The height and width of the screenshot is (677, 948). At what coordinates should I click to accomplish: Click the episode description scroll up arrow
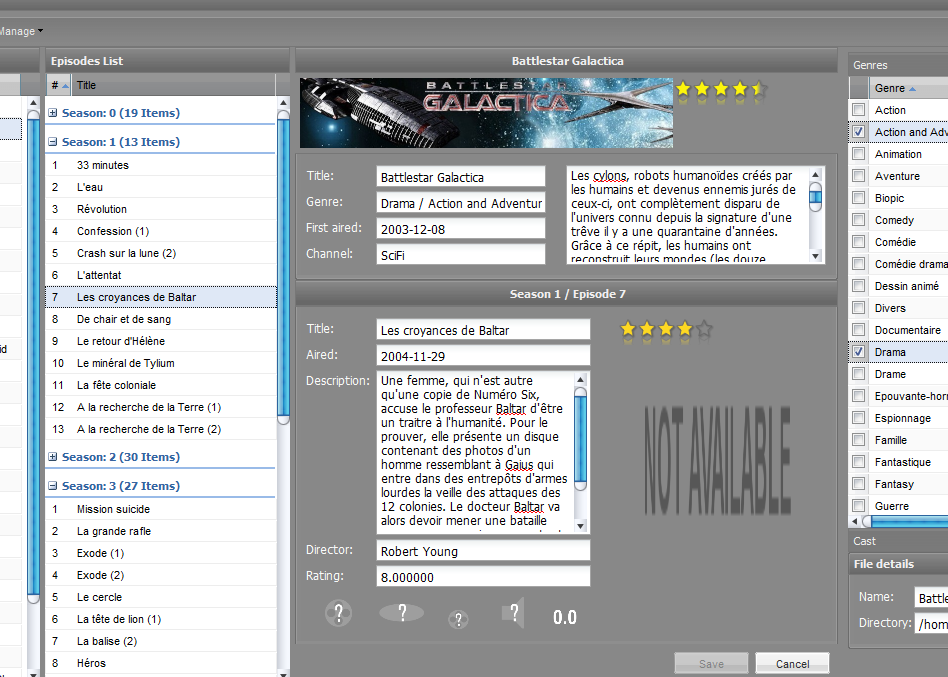pyautogui.click(x=580, y=380)
